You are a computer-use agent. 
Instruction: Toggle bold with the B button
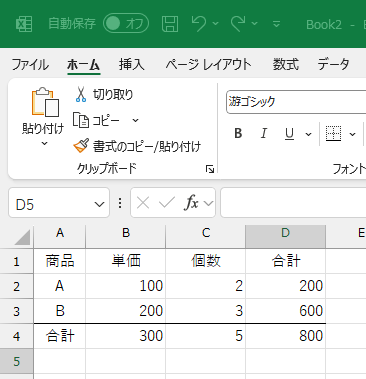[238, 133]
